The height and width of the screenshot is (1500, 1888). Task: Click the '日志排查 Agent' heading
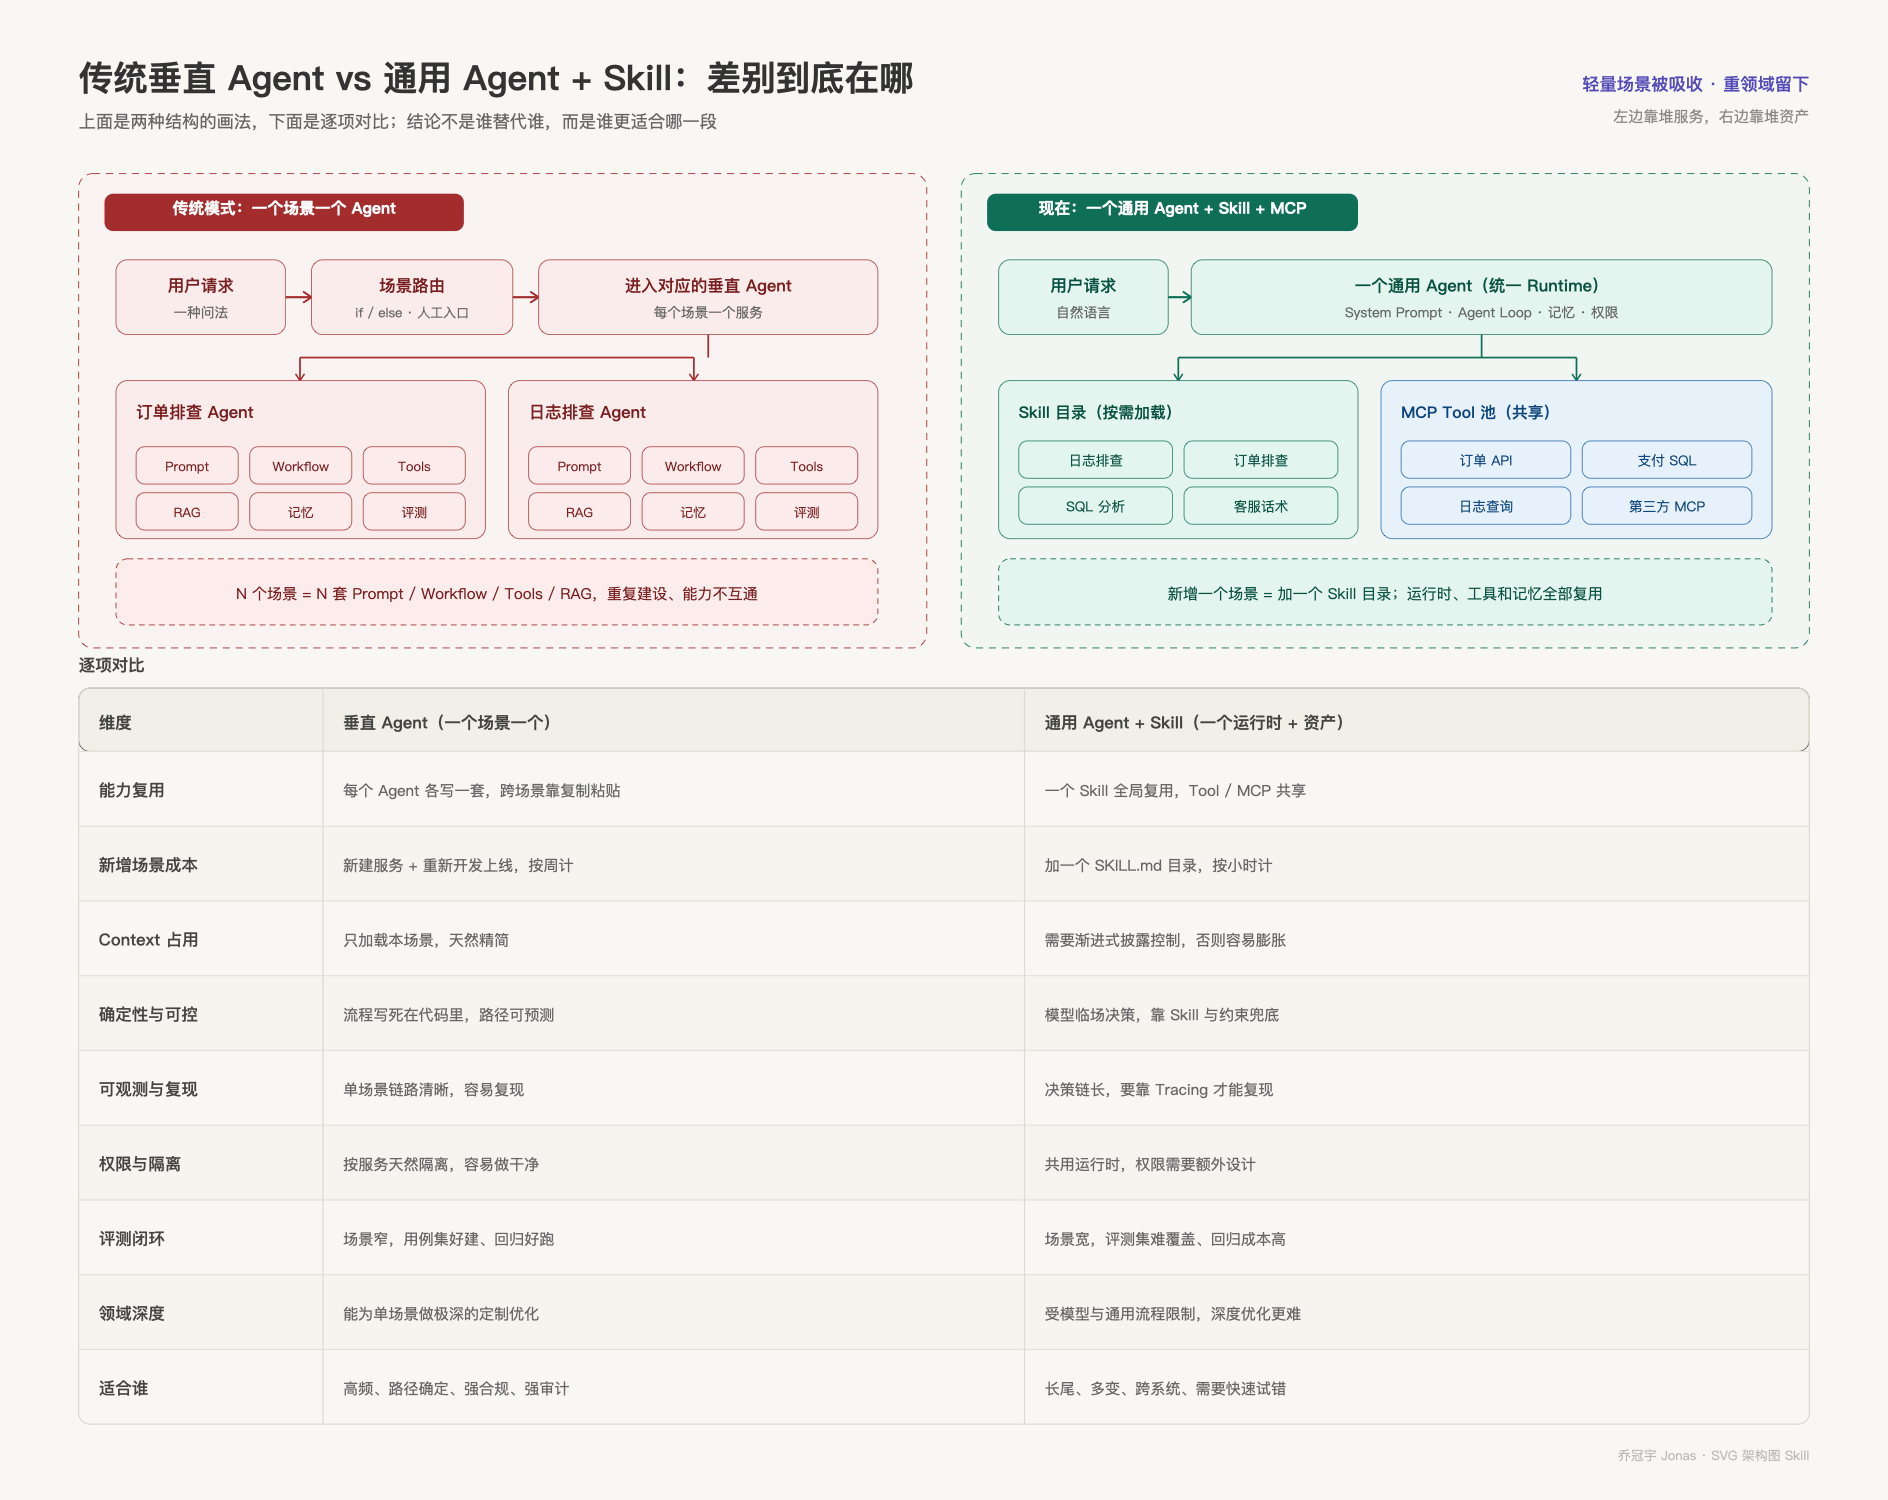[588, 412]
